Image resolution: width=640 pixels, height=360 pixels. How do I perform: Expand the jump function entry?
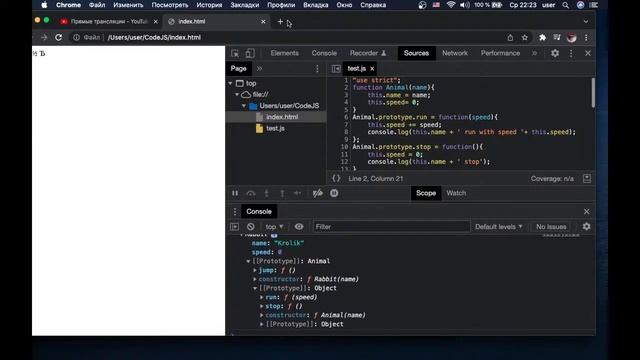coord(255,270)
